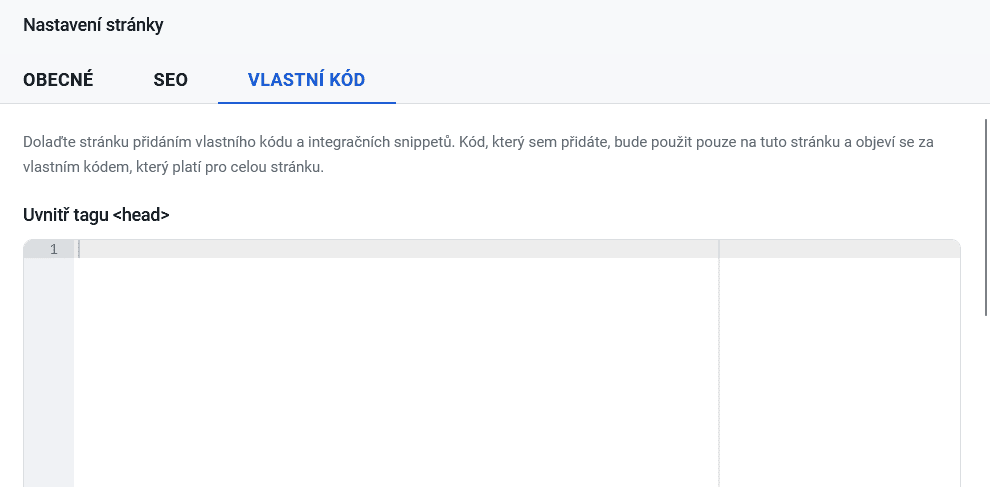
Task: Click the 'Nastavení stránky' title
Action: [93, 25]
